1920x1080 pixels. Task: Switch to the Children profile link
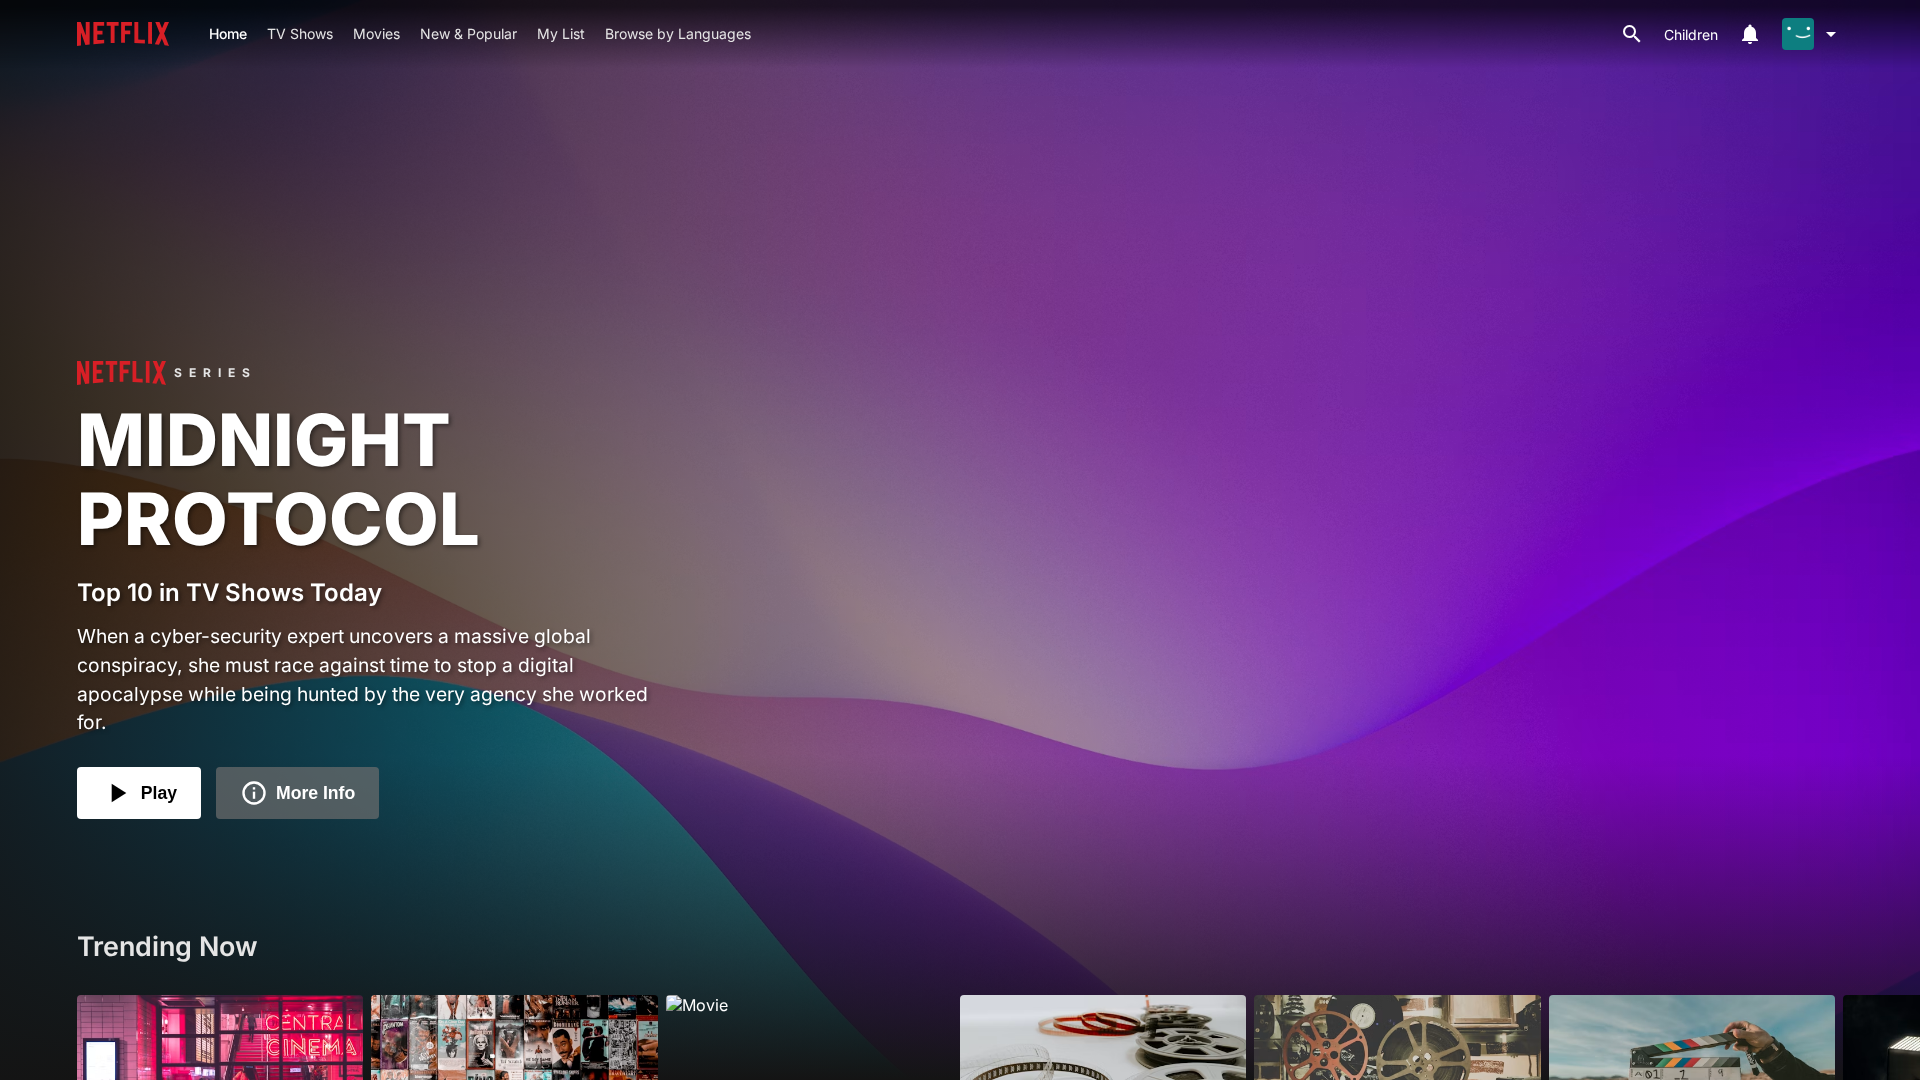click(x=1691, y=35)
